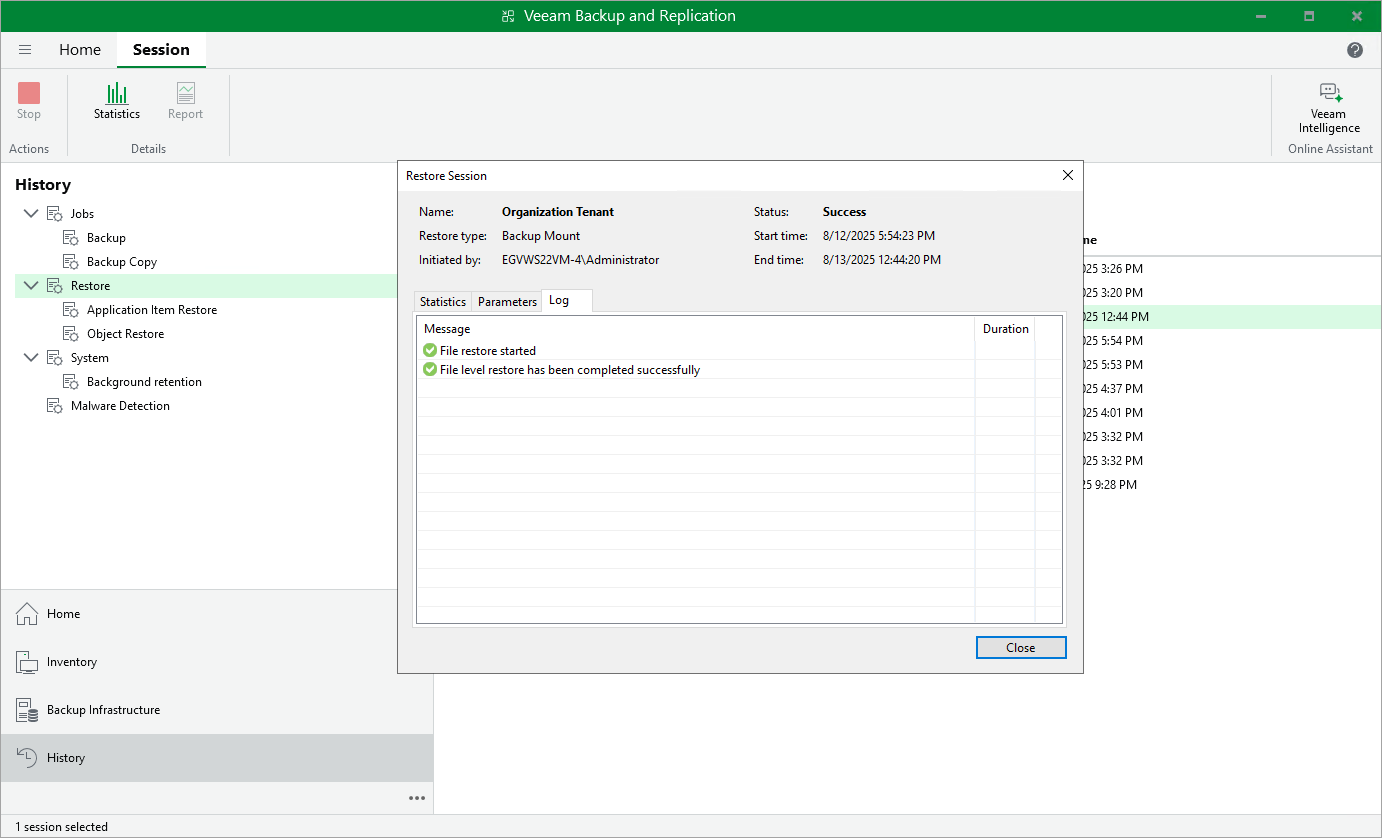Open the Statistics tab of the dialog
The width and height of the screenshot is (1382, 838).
point(442,301)
